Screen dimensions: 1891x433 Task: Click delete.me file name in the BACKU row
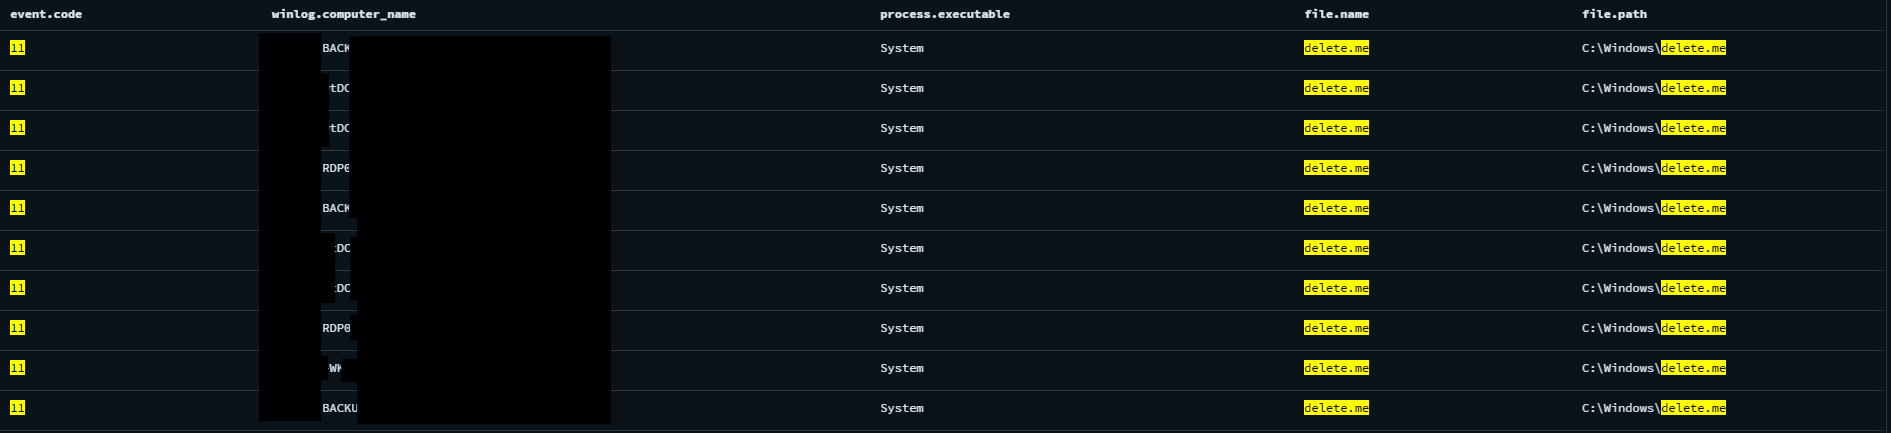pyautogui.click(x=1336, y=408)
